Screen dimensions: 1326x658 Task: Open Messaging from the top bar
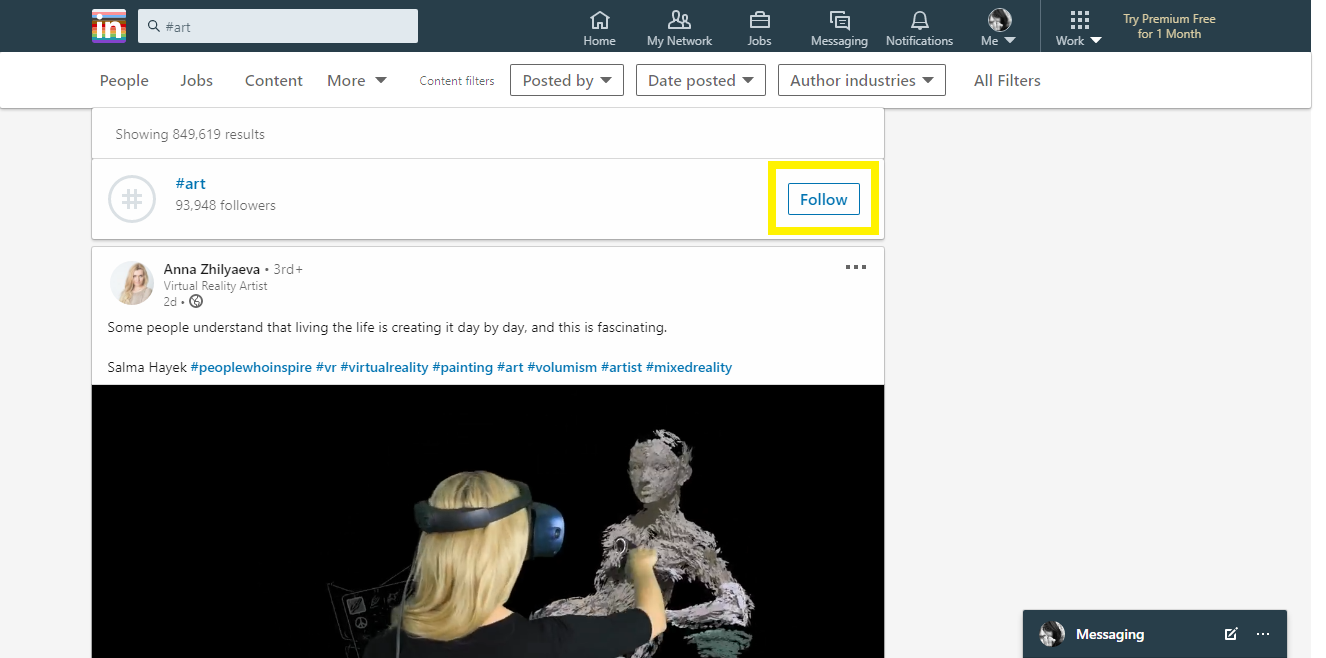[x=839, y=28]
